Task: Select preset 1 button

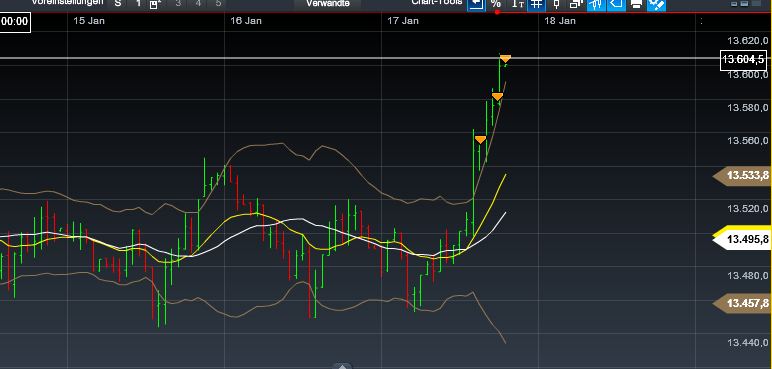Action: tap(138, 3)
